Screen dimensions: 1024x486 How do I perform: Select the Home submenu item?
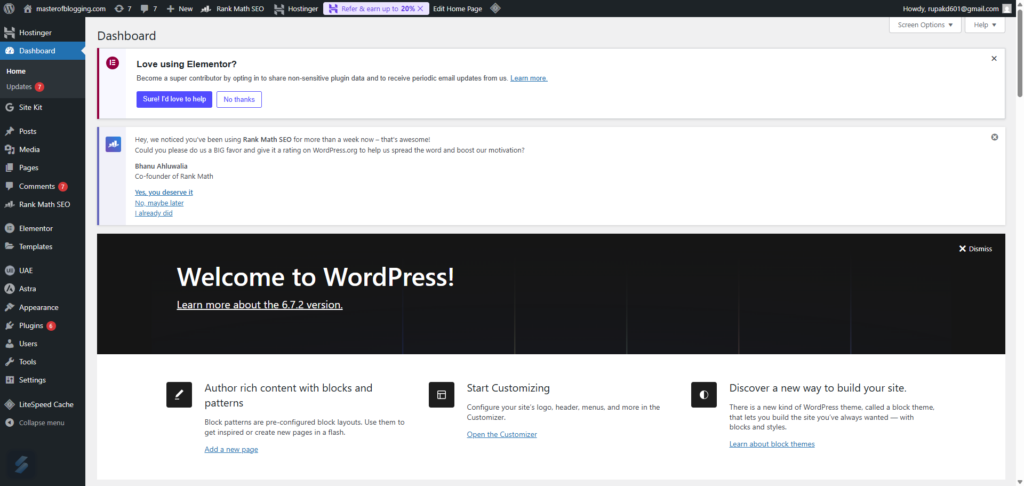pyautogui.click(x=16, y=71)
